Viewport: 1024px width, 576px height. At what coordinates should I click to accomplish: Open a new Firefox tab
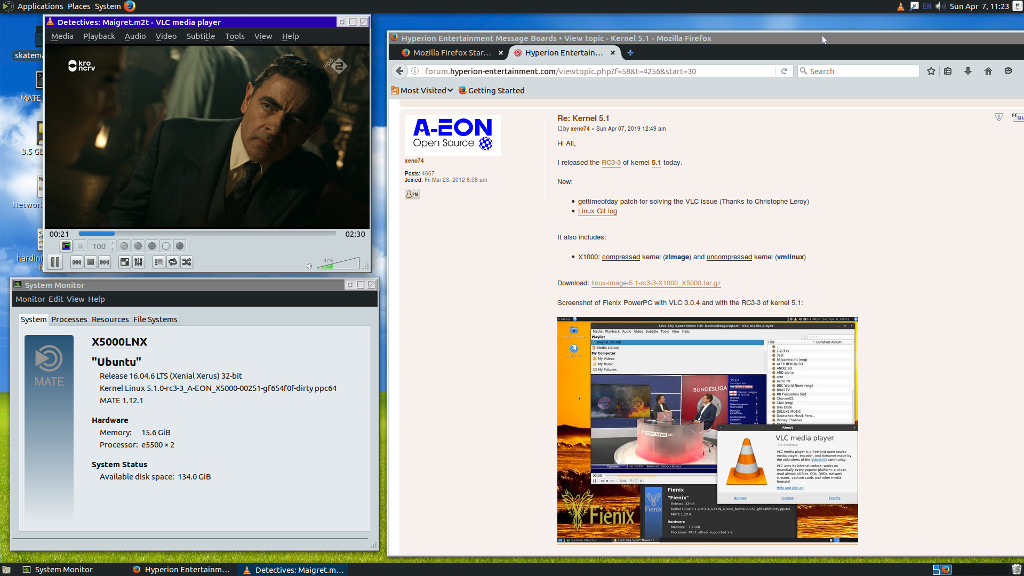[630, 53]
